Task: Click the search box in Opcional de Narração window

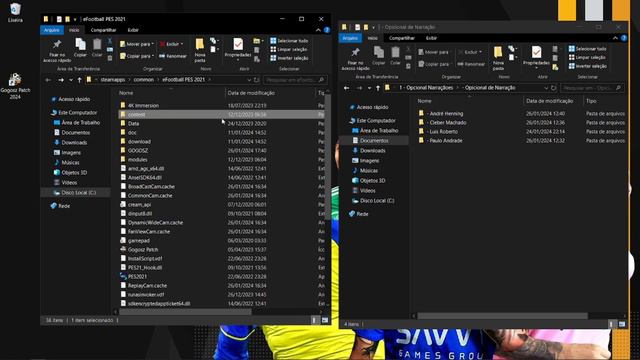Action: coord(593,88)
